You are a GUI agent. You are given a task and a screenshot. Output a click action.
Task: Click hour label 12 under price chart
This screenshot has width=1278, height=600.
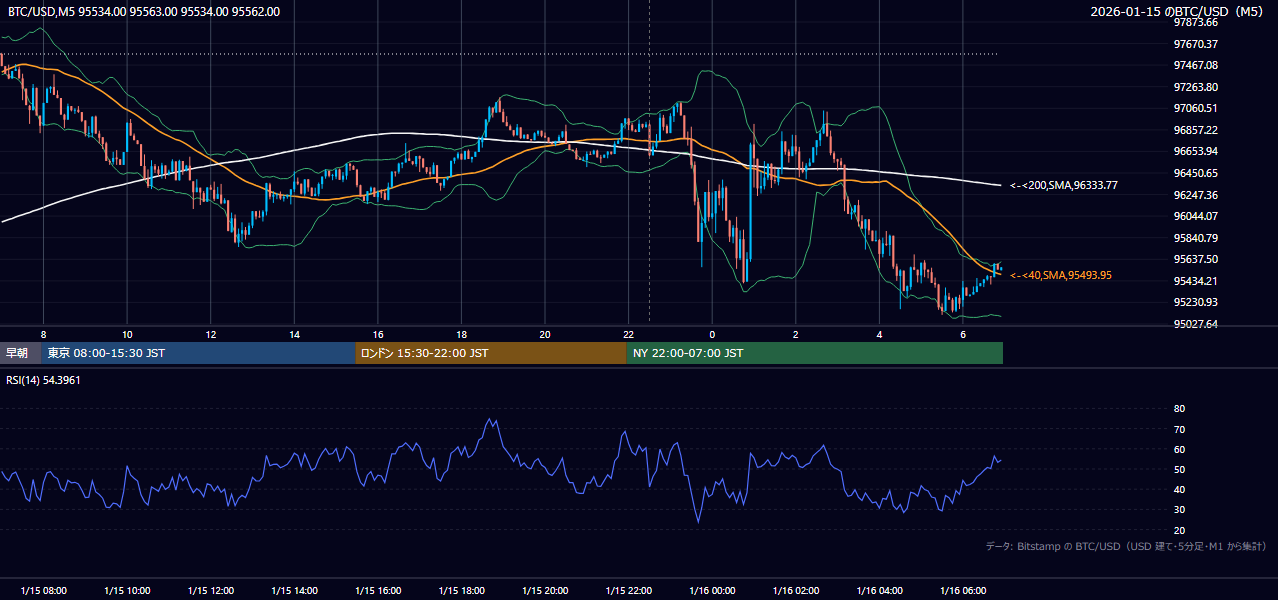click(x=210, y=334)
